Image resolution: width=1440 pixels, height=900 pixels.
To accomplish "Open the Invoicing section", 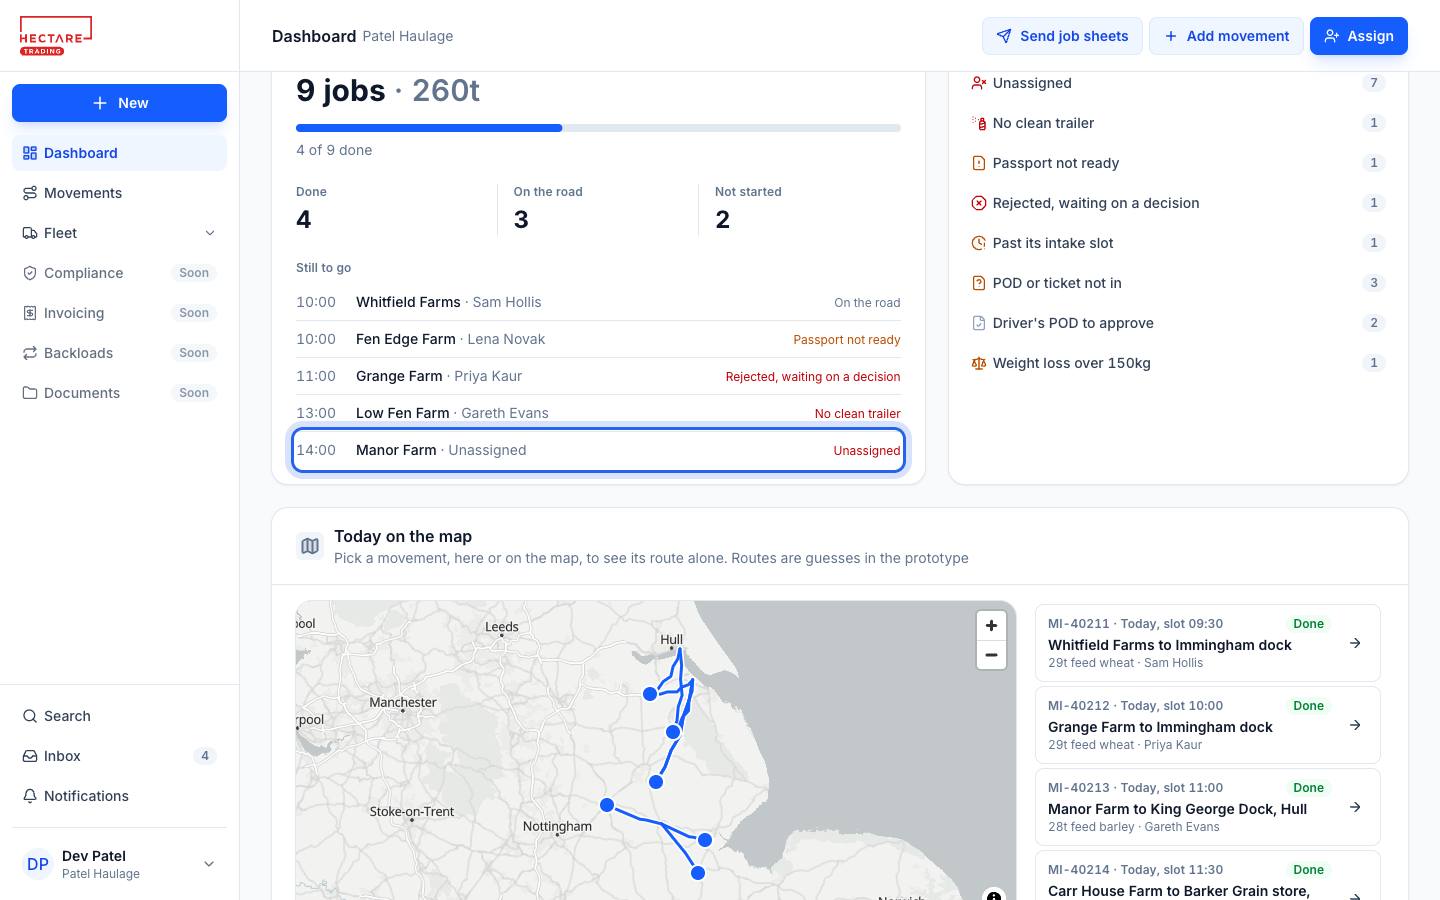I will (119, 313).
